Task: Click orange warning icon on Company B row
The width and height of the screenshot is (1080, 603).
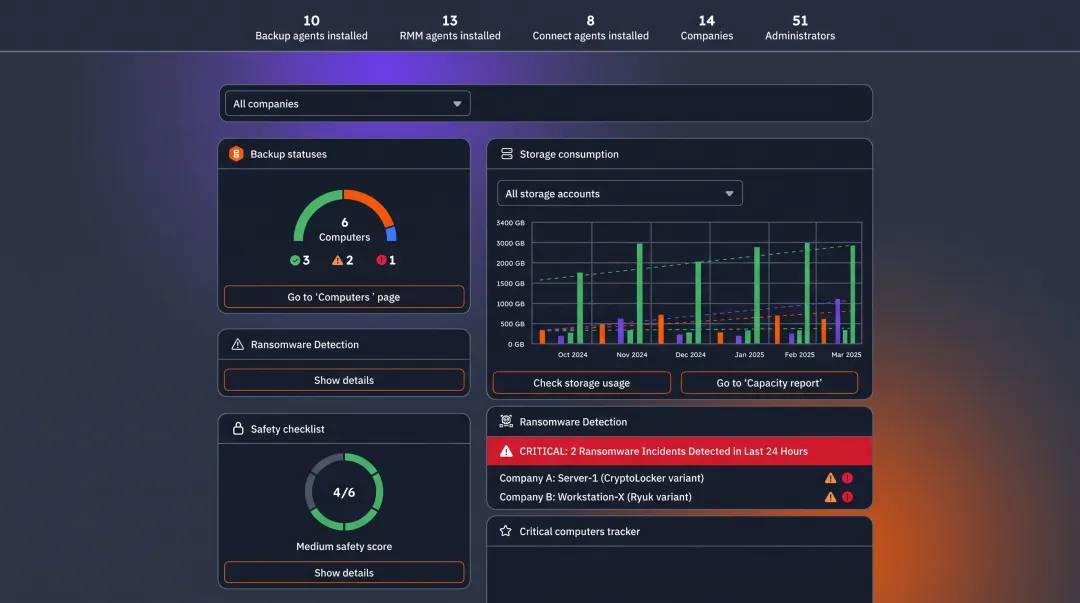Action: (830, 497)
